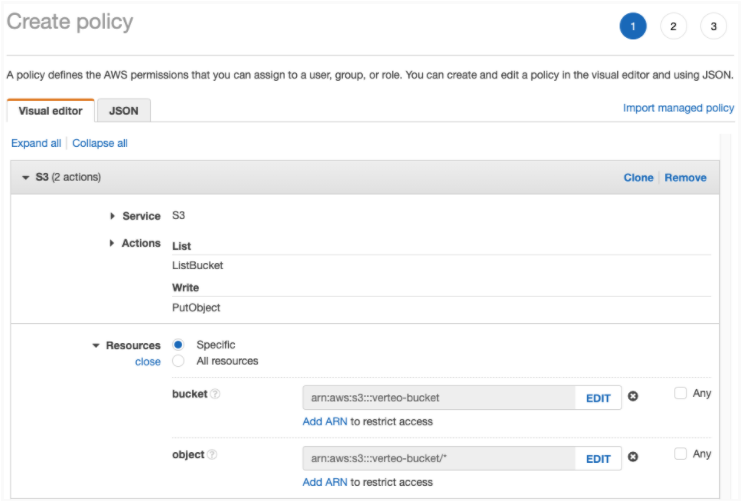
Task: Click step 1 circle indicator
Action: (633, 27)
